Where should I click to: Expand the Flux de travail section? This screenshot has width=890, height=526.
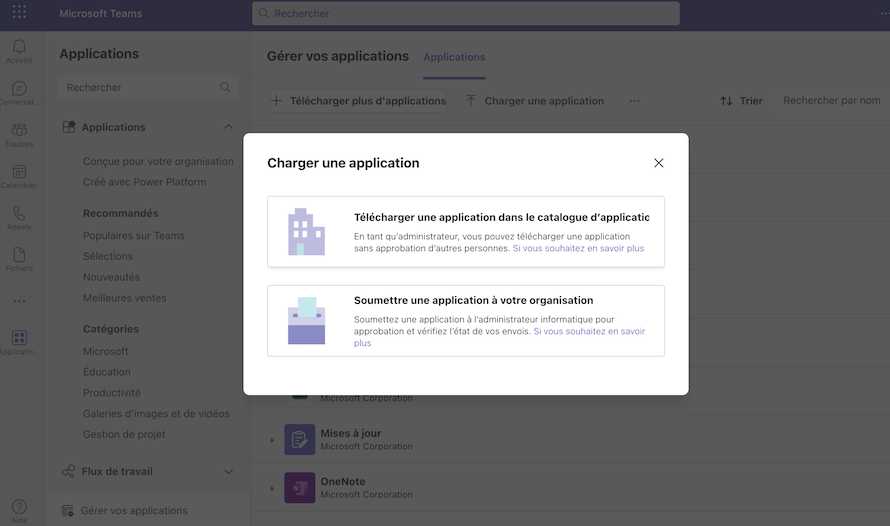(228, 472)
